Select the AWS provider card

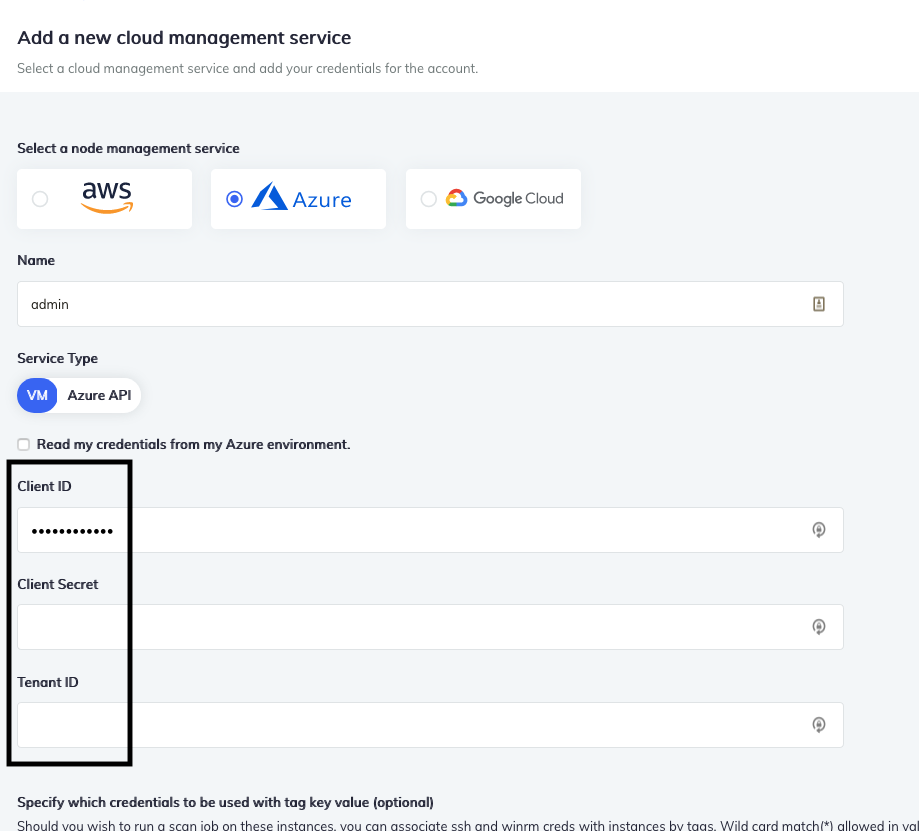pos(104,198)
